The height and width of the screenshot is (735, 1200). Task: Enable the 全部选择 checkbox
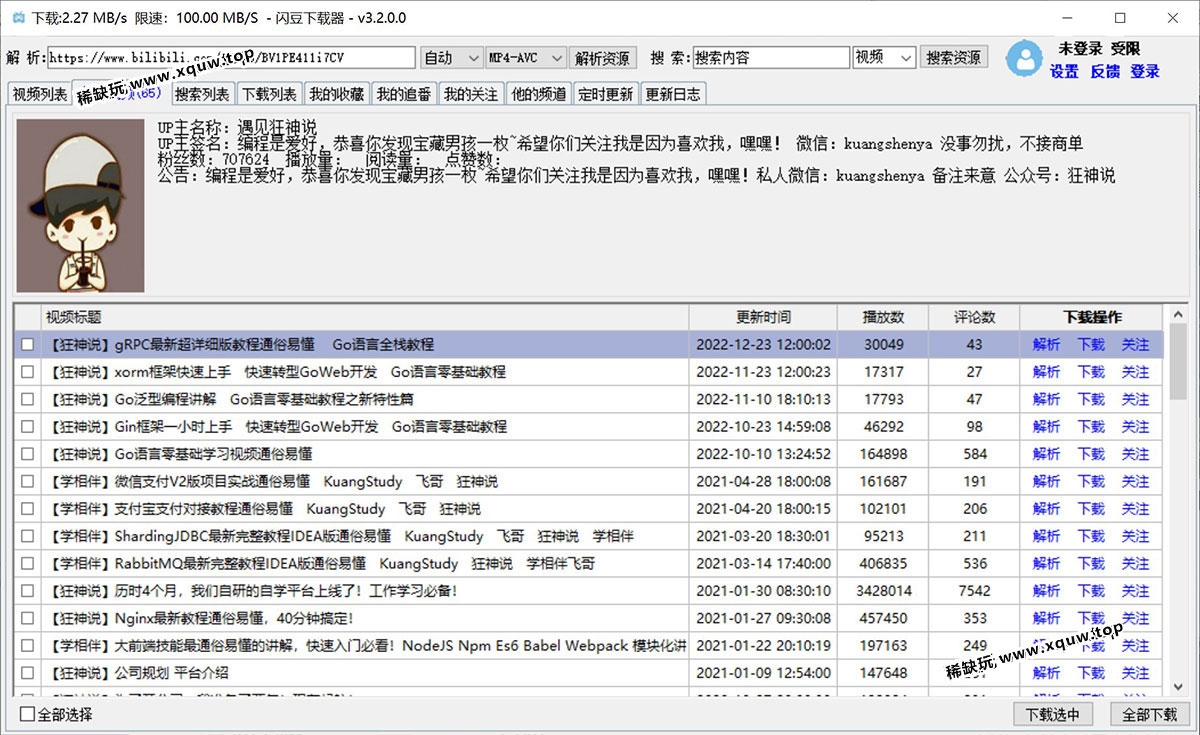click(28, 714)
